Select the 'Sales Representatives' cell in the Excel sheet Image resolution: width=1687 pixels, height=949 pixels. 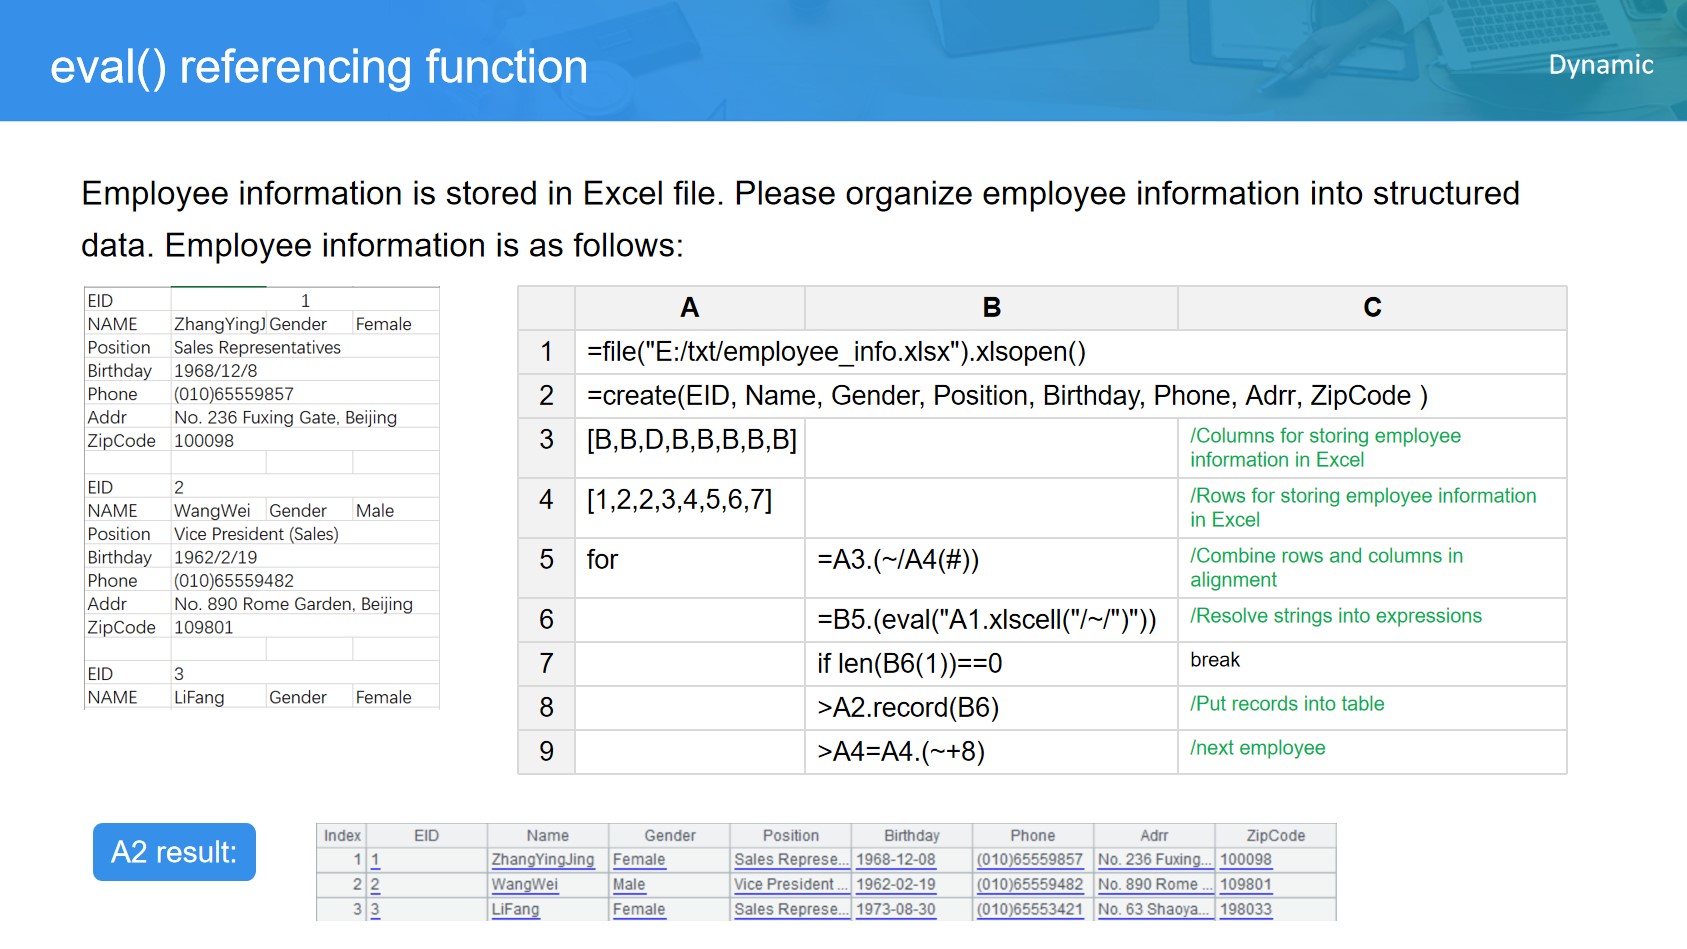[257, 348]
